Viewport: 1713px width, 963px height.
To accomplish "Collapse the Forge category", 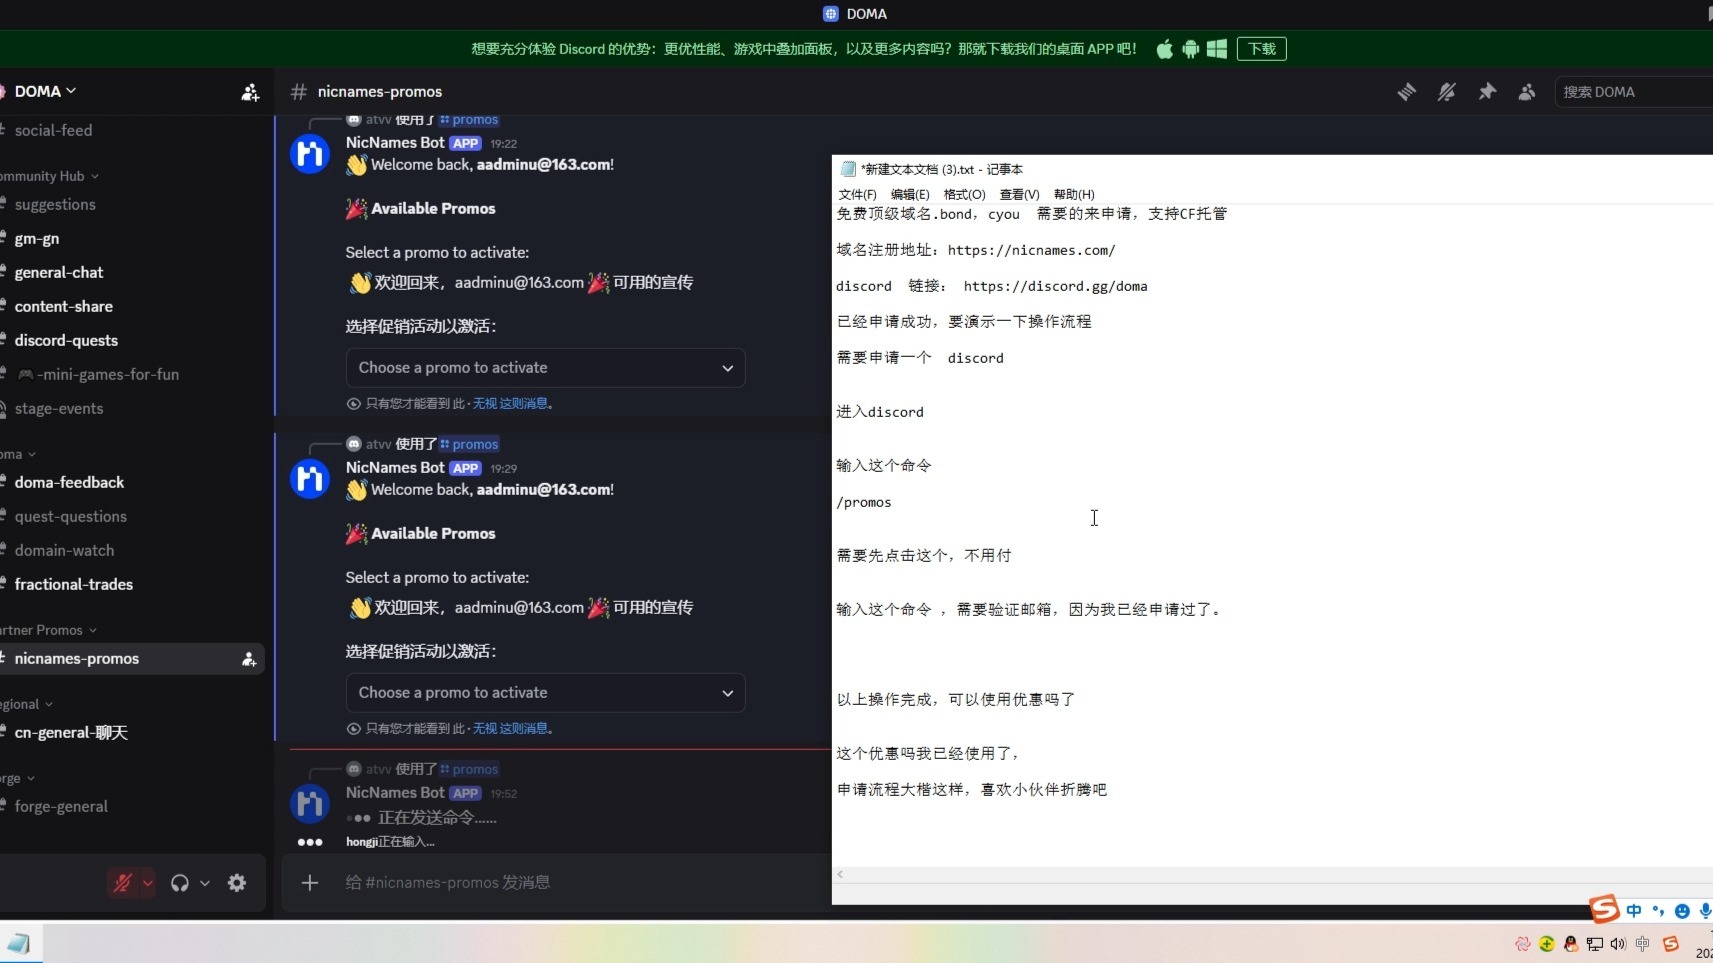I will tap(18, 778).
